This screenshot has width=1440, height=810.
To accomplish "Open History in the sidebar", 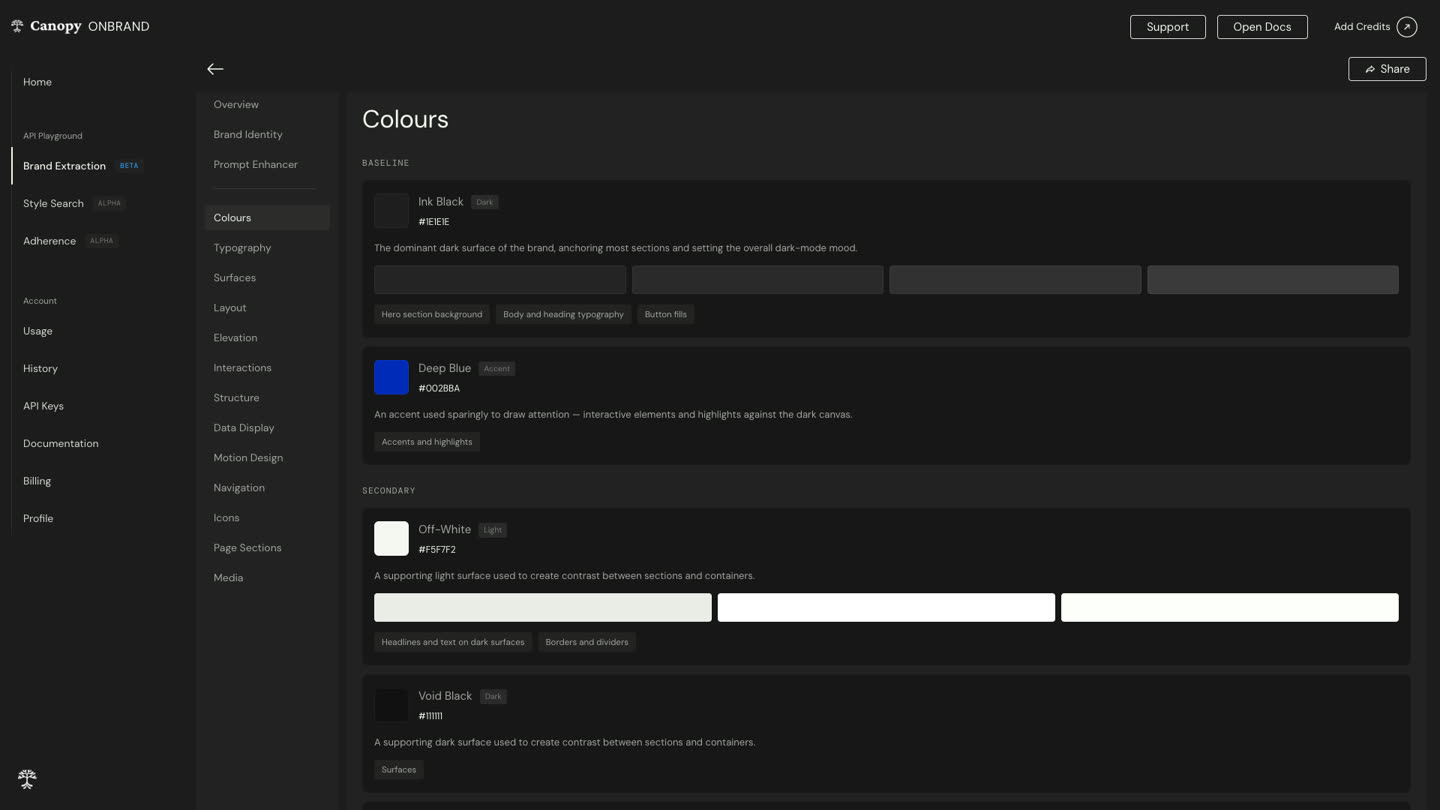I will (x=40, y=369).
